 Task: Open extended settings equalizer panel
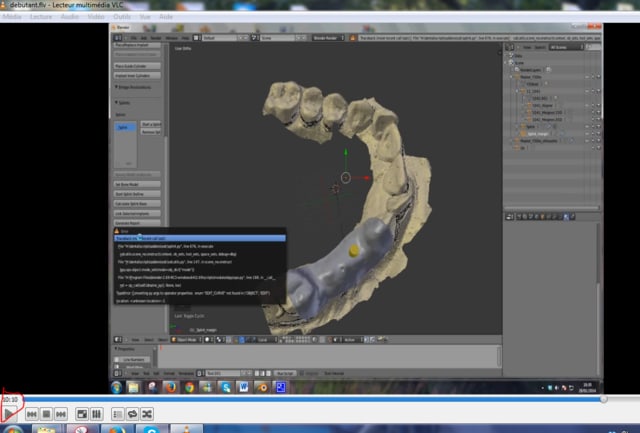tap(97, 414)
